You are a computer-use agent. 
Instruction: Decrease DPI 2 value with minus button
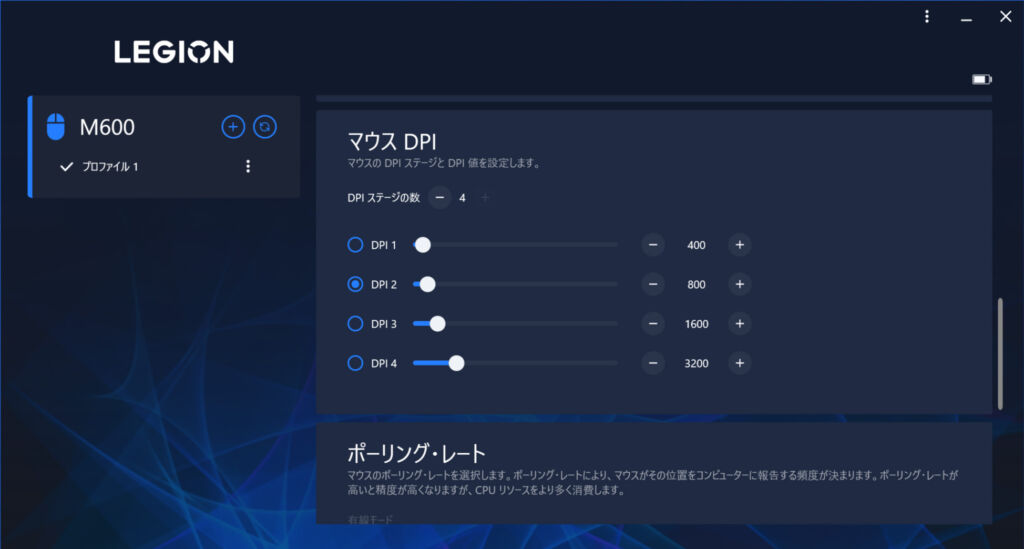click(653, 285)
